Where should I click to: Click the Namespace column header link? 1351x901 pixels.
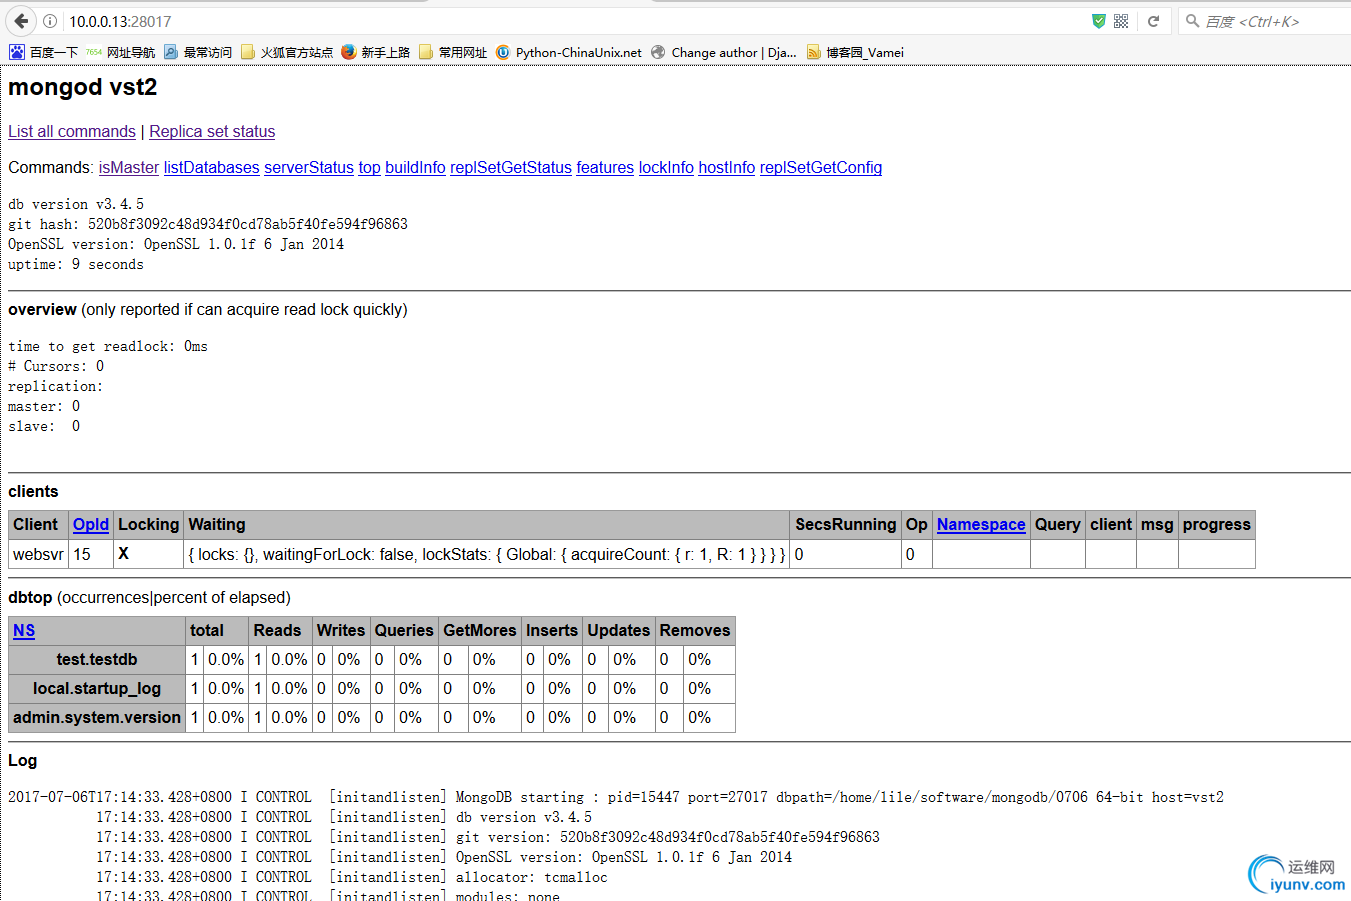[x=981, y=524]
